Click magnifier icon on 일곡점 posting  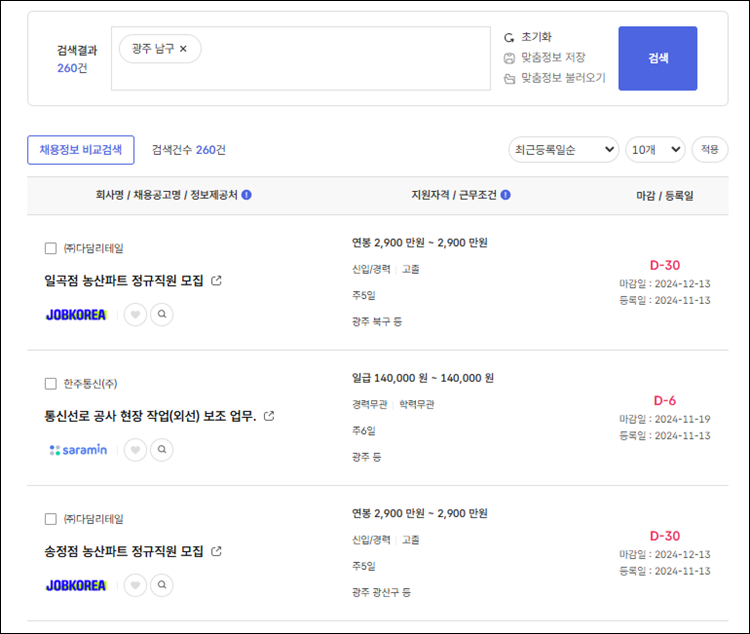(162, 314)
